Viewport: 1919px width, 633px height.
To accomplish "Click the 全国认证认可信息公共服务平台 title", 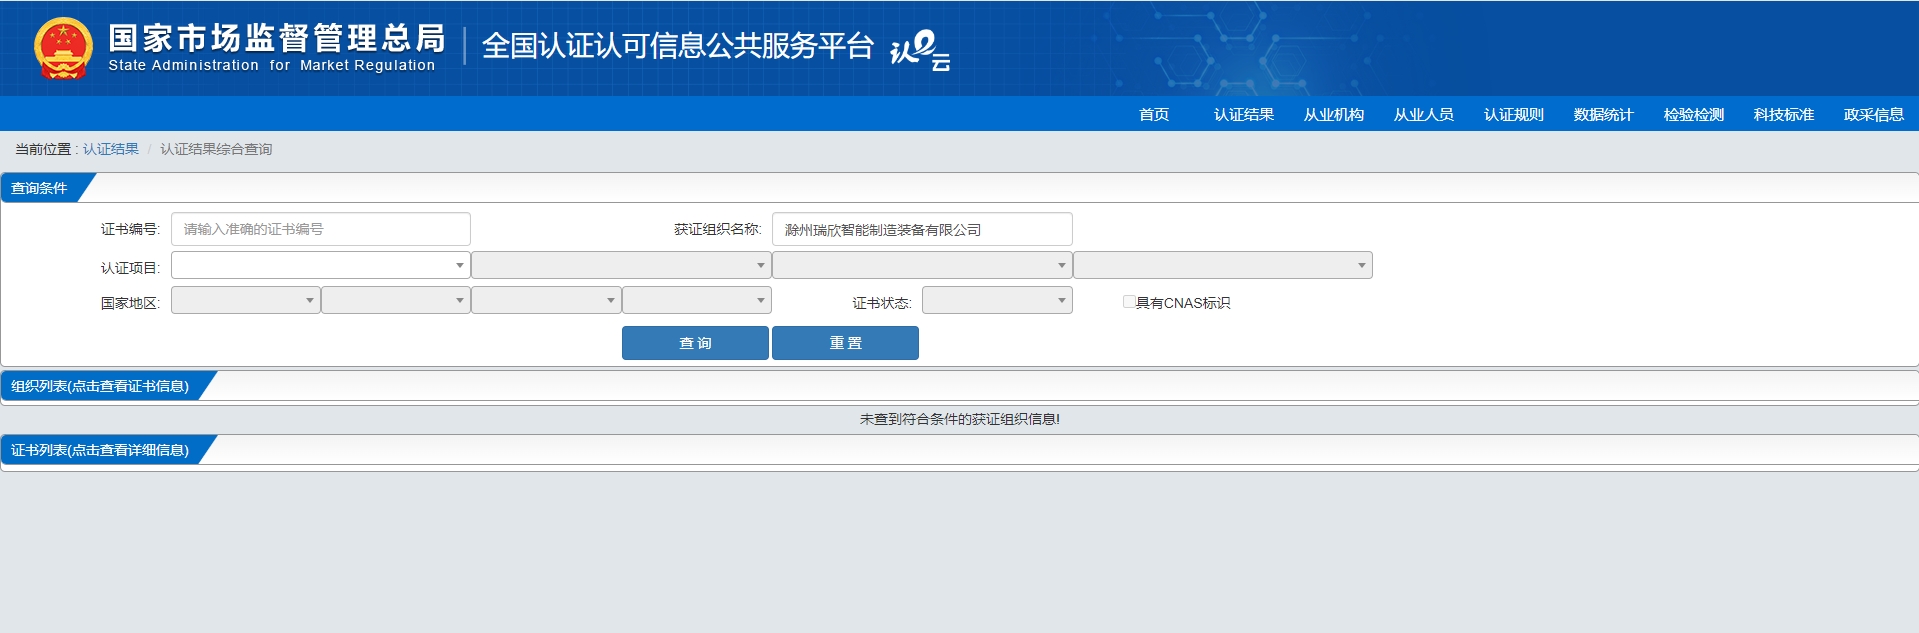I will pos(678,46).
